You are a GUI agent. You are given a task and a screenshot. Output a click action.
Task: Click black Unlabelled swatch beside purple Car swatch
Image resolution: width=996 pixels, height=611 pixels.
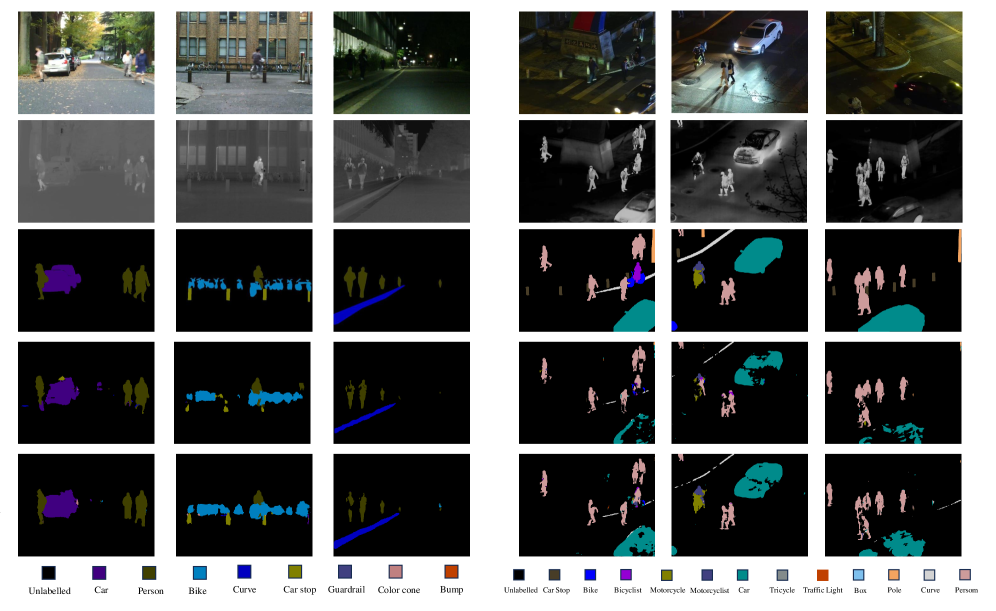coord(48,573)
